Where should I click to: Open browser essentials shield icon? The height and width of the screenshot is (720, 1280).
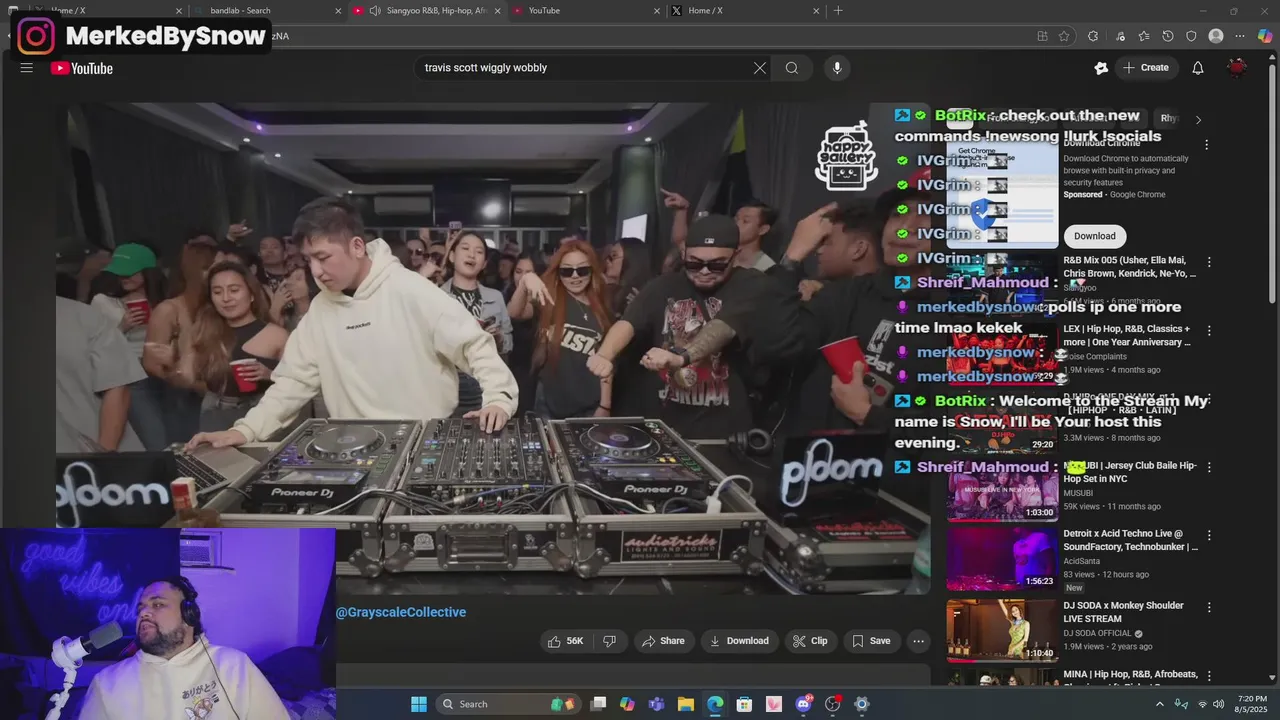pyautogui.click(x=1191, y=36)
